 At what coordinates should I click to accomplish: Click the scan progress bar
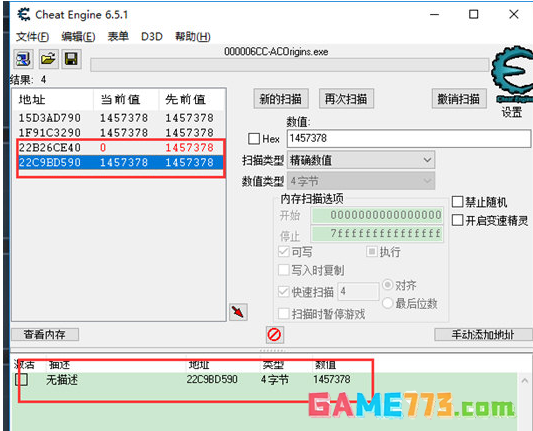coord(289,65)
